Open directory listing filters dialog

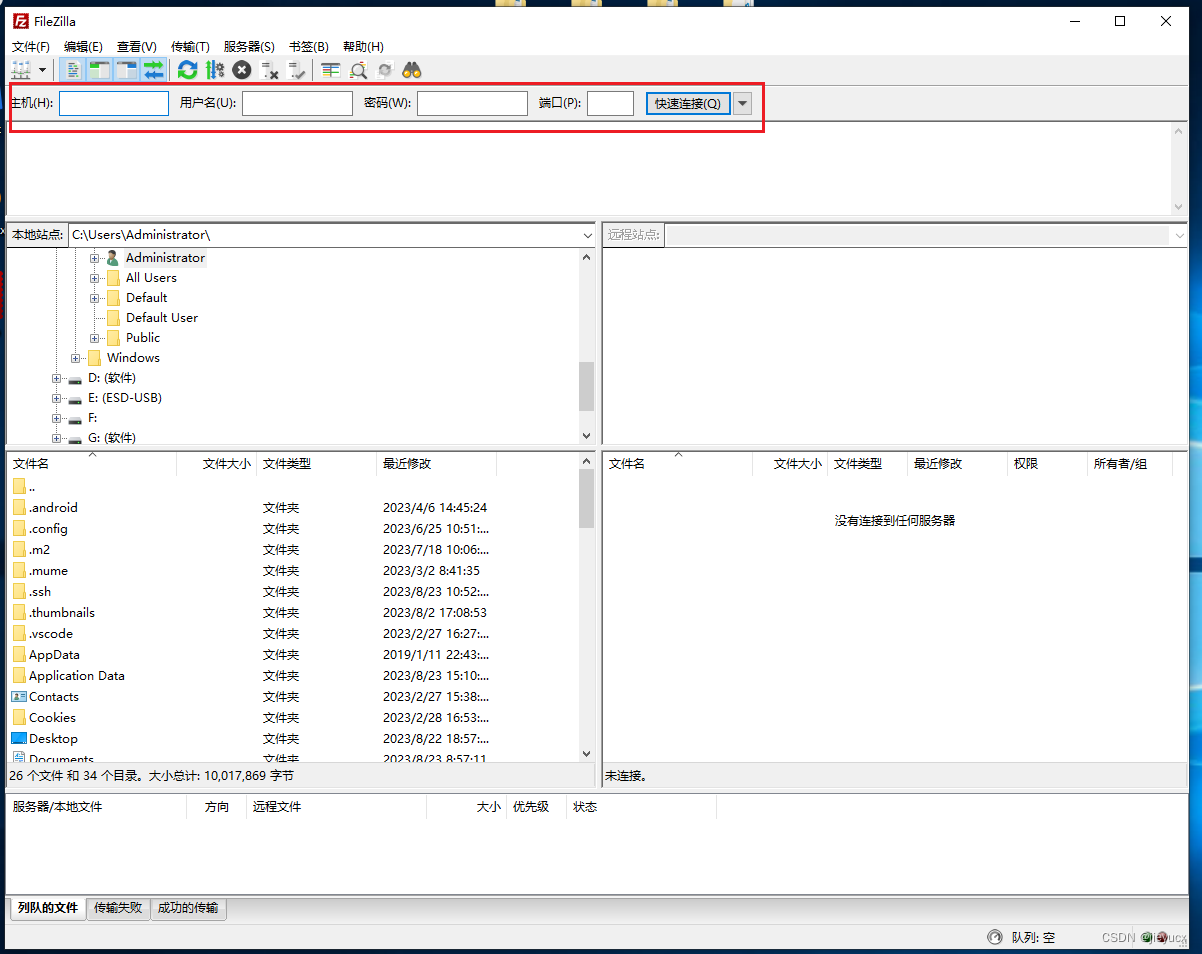(330, 70)
